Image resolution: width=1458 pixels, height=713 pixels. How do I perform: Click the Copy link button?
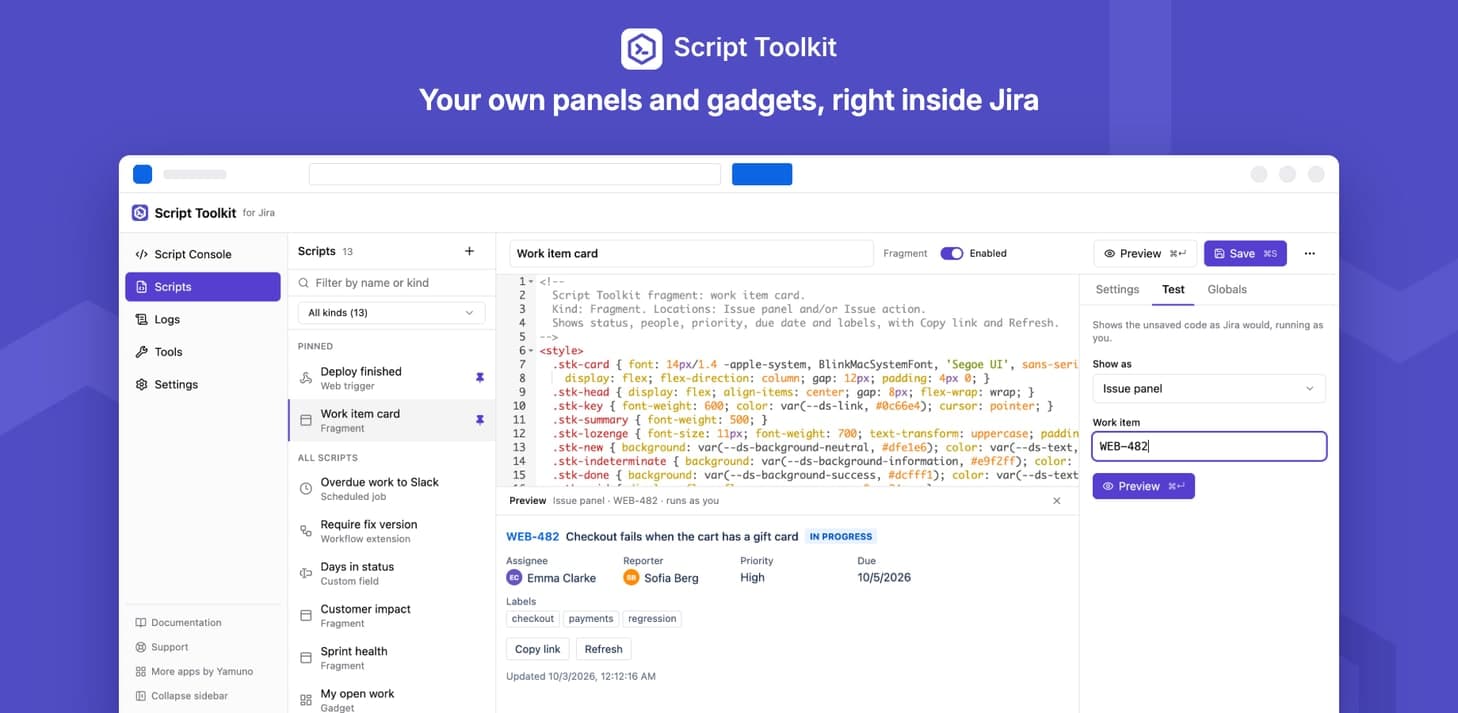[538, 649]
